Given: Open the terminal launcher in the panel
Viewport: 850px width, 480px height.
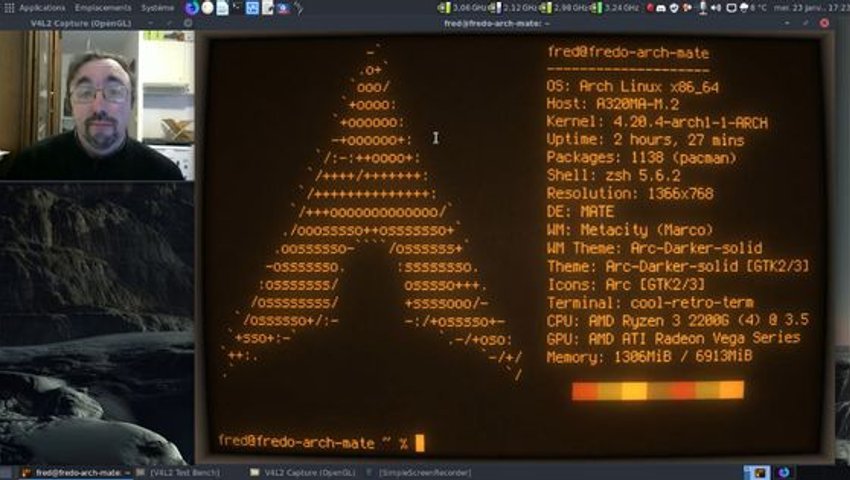Looking at the screenshot, I should [237, 6].
